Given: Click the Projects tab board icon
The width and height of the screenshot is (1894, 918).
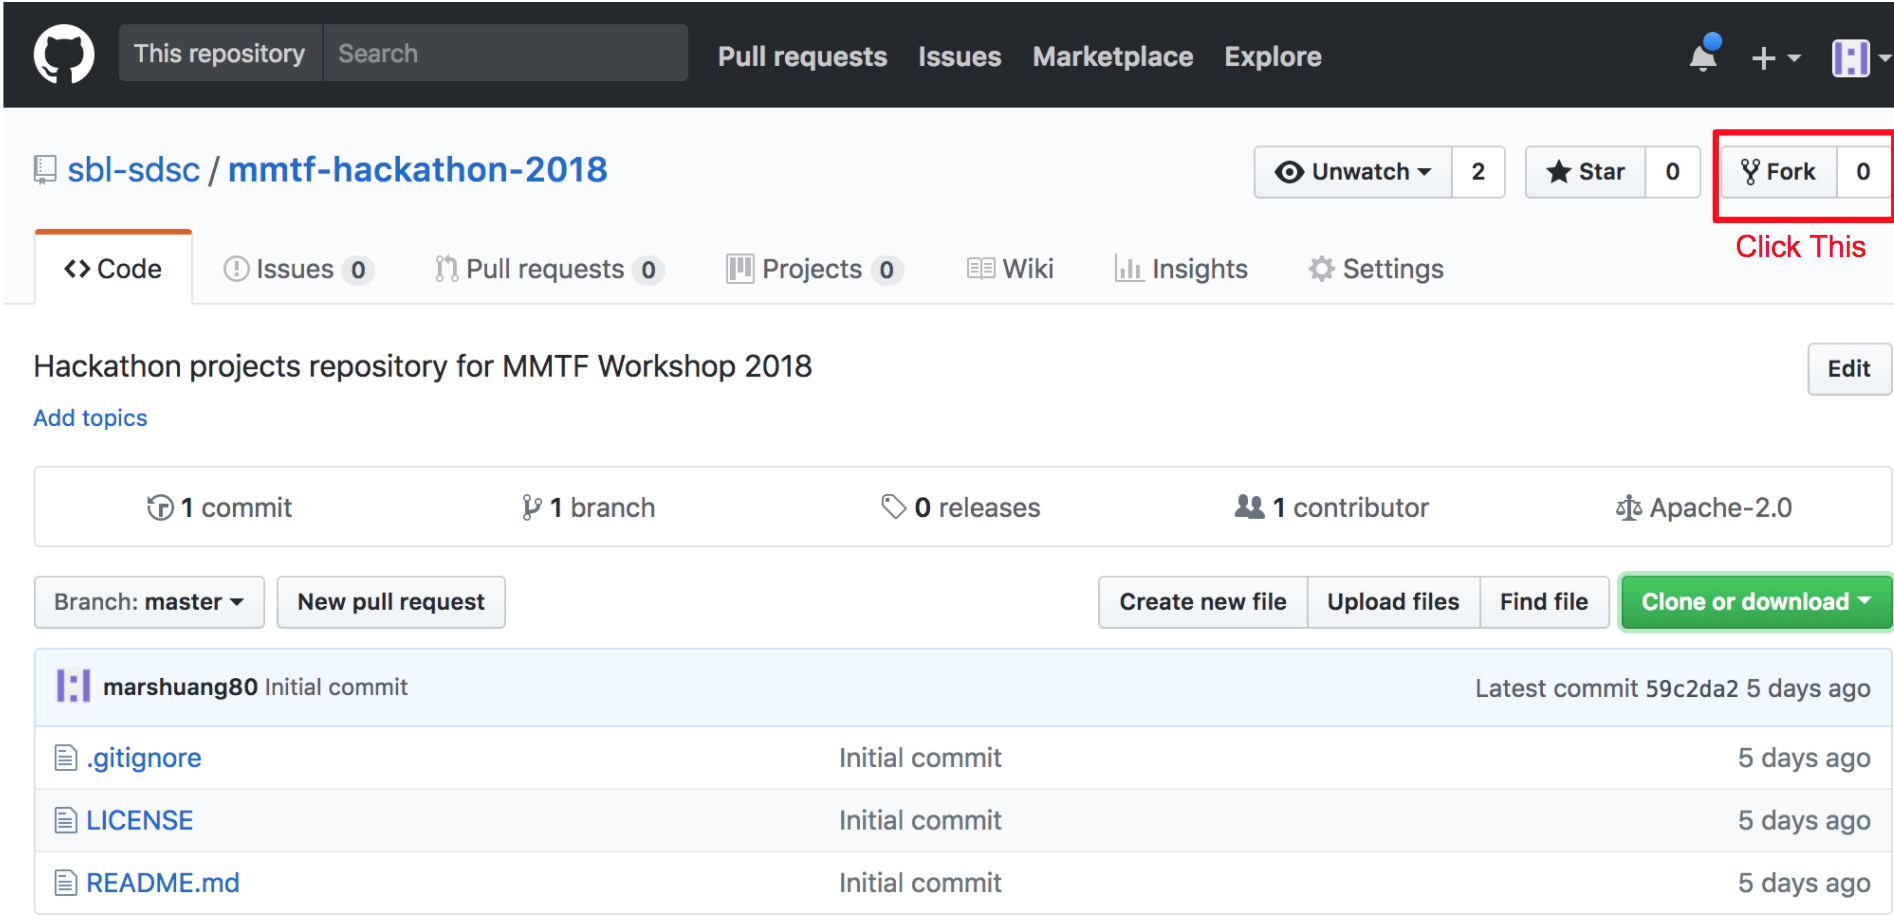Looking at the screenshot, I should coord(740,269).
